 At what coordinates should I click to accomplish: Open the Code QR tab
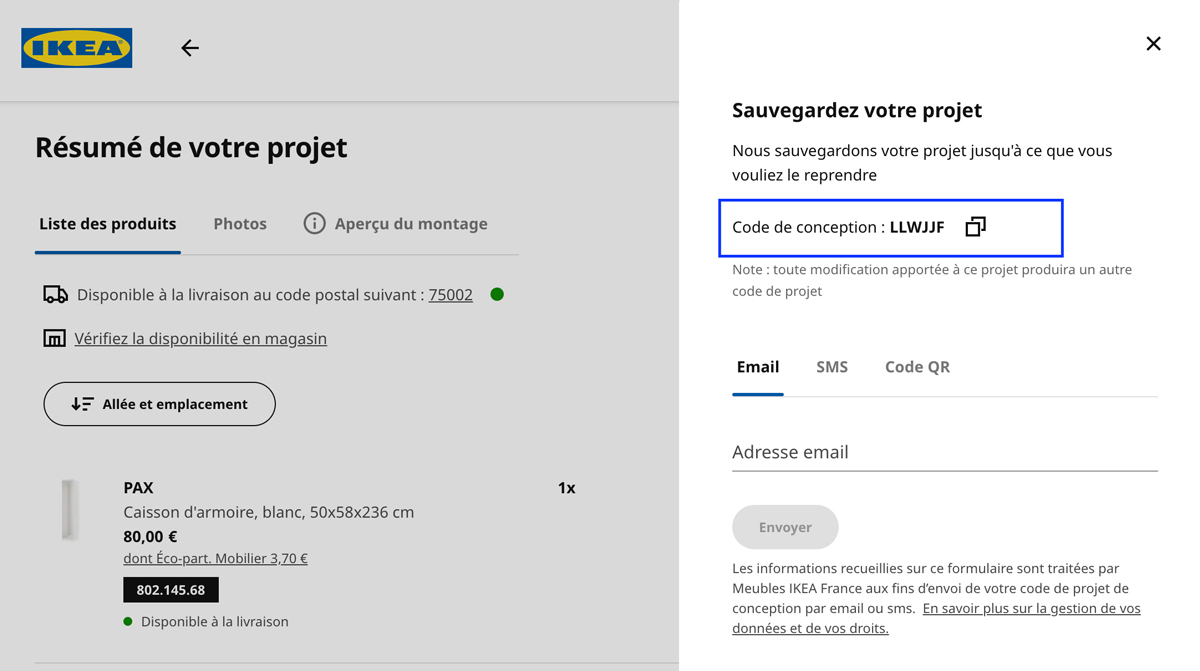(x=917, y=367)
